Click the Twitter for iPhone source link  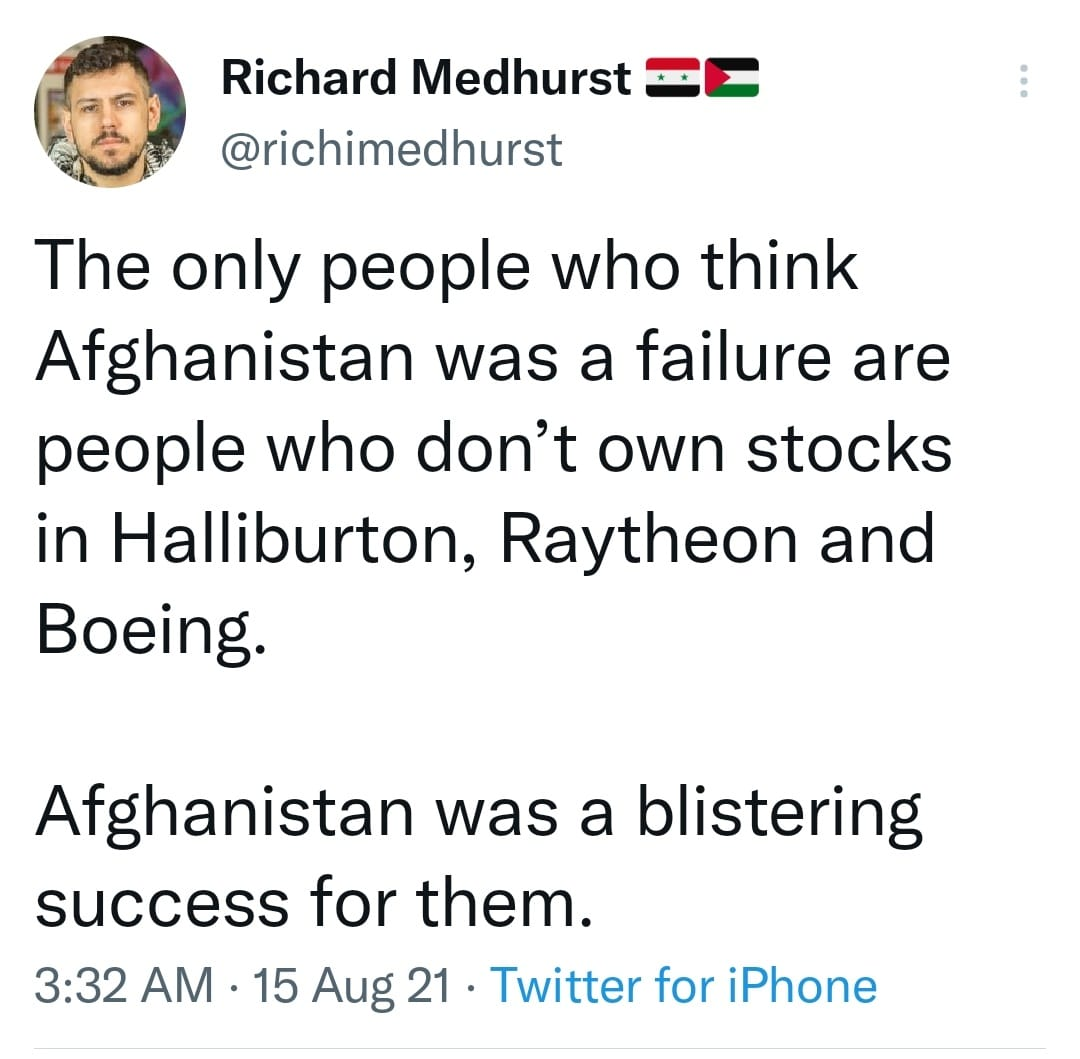(684, 986)
